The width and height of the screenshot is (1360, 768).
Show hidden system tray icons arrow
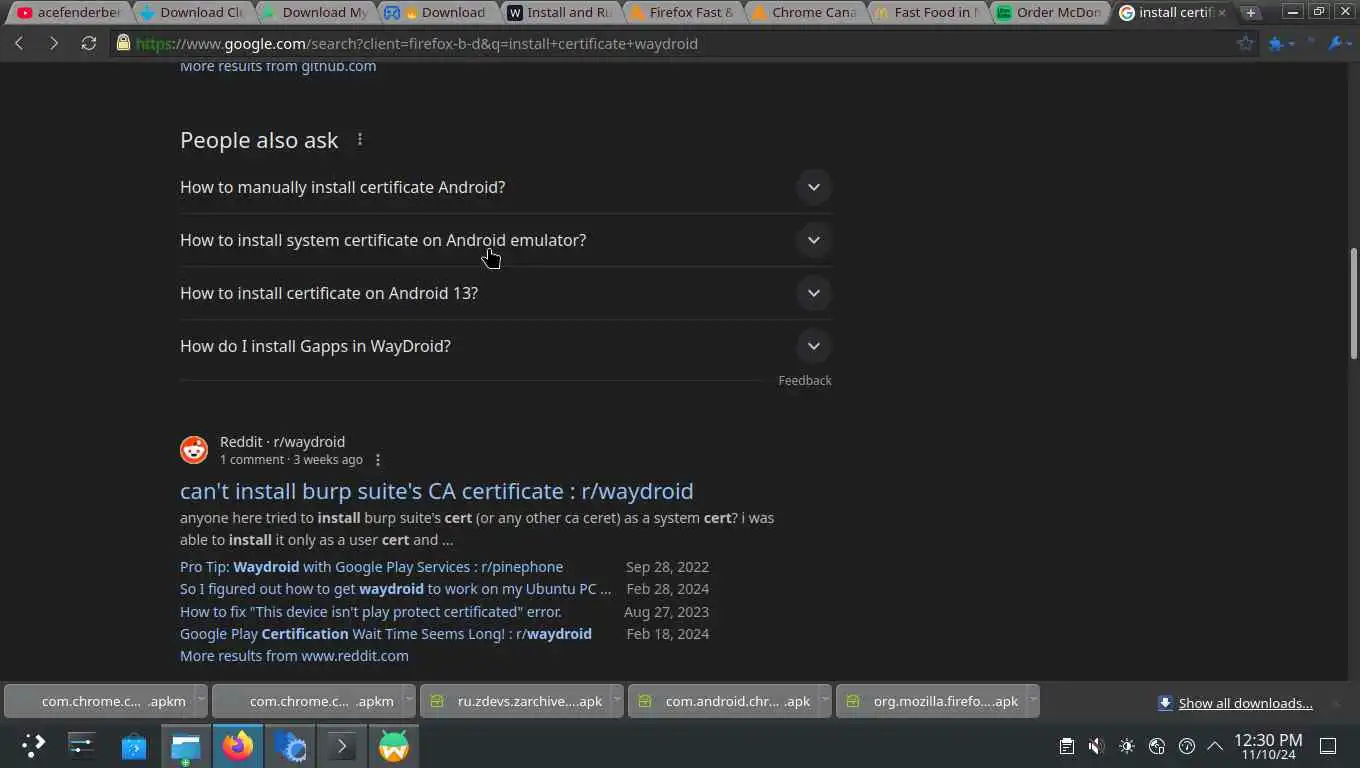(1215, 746)
